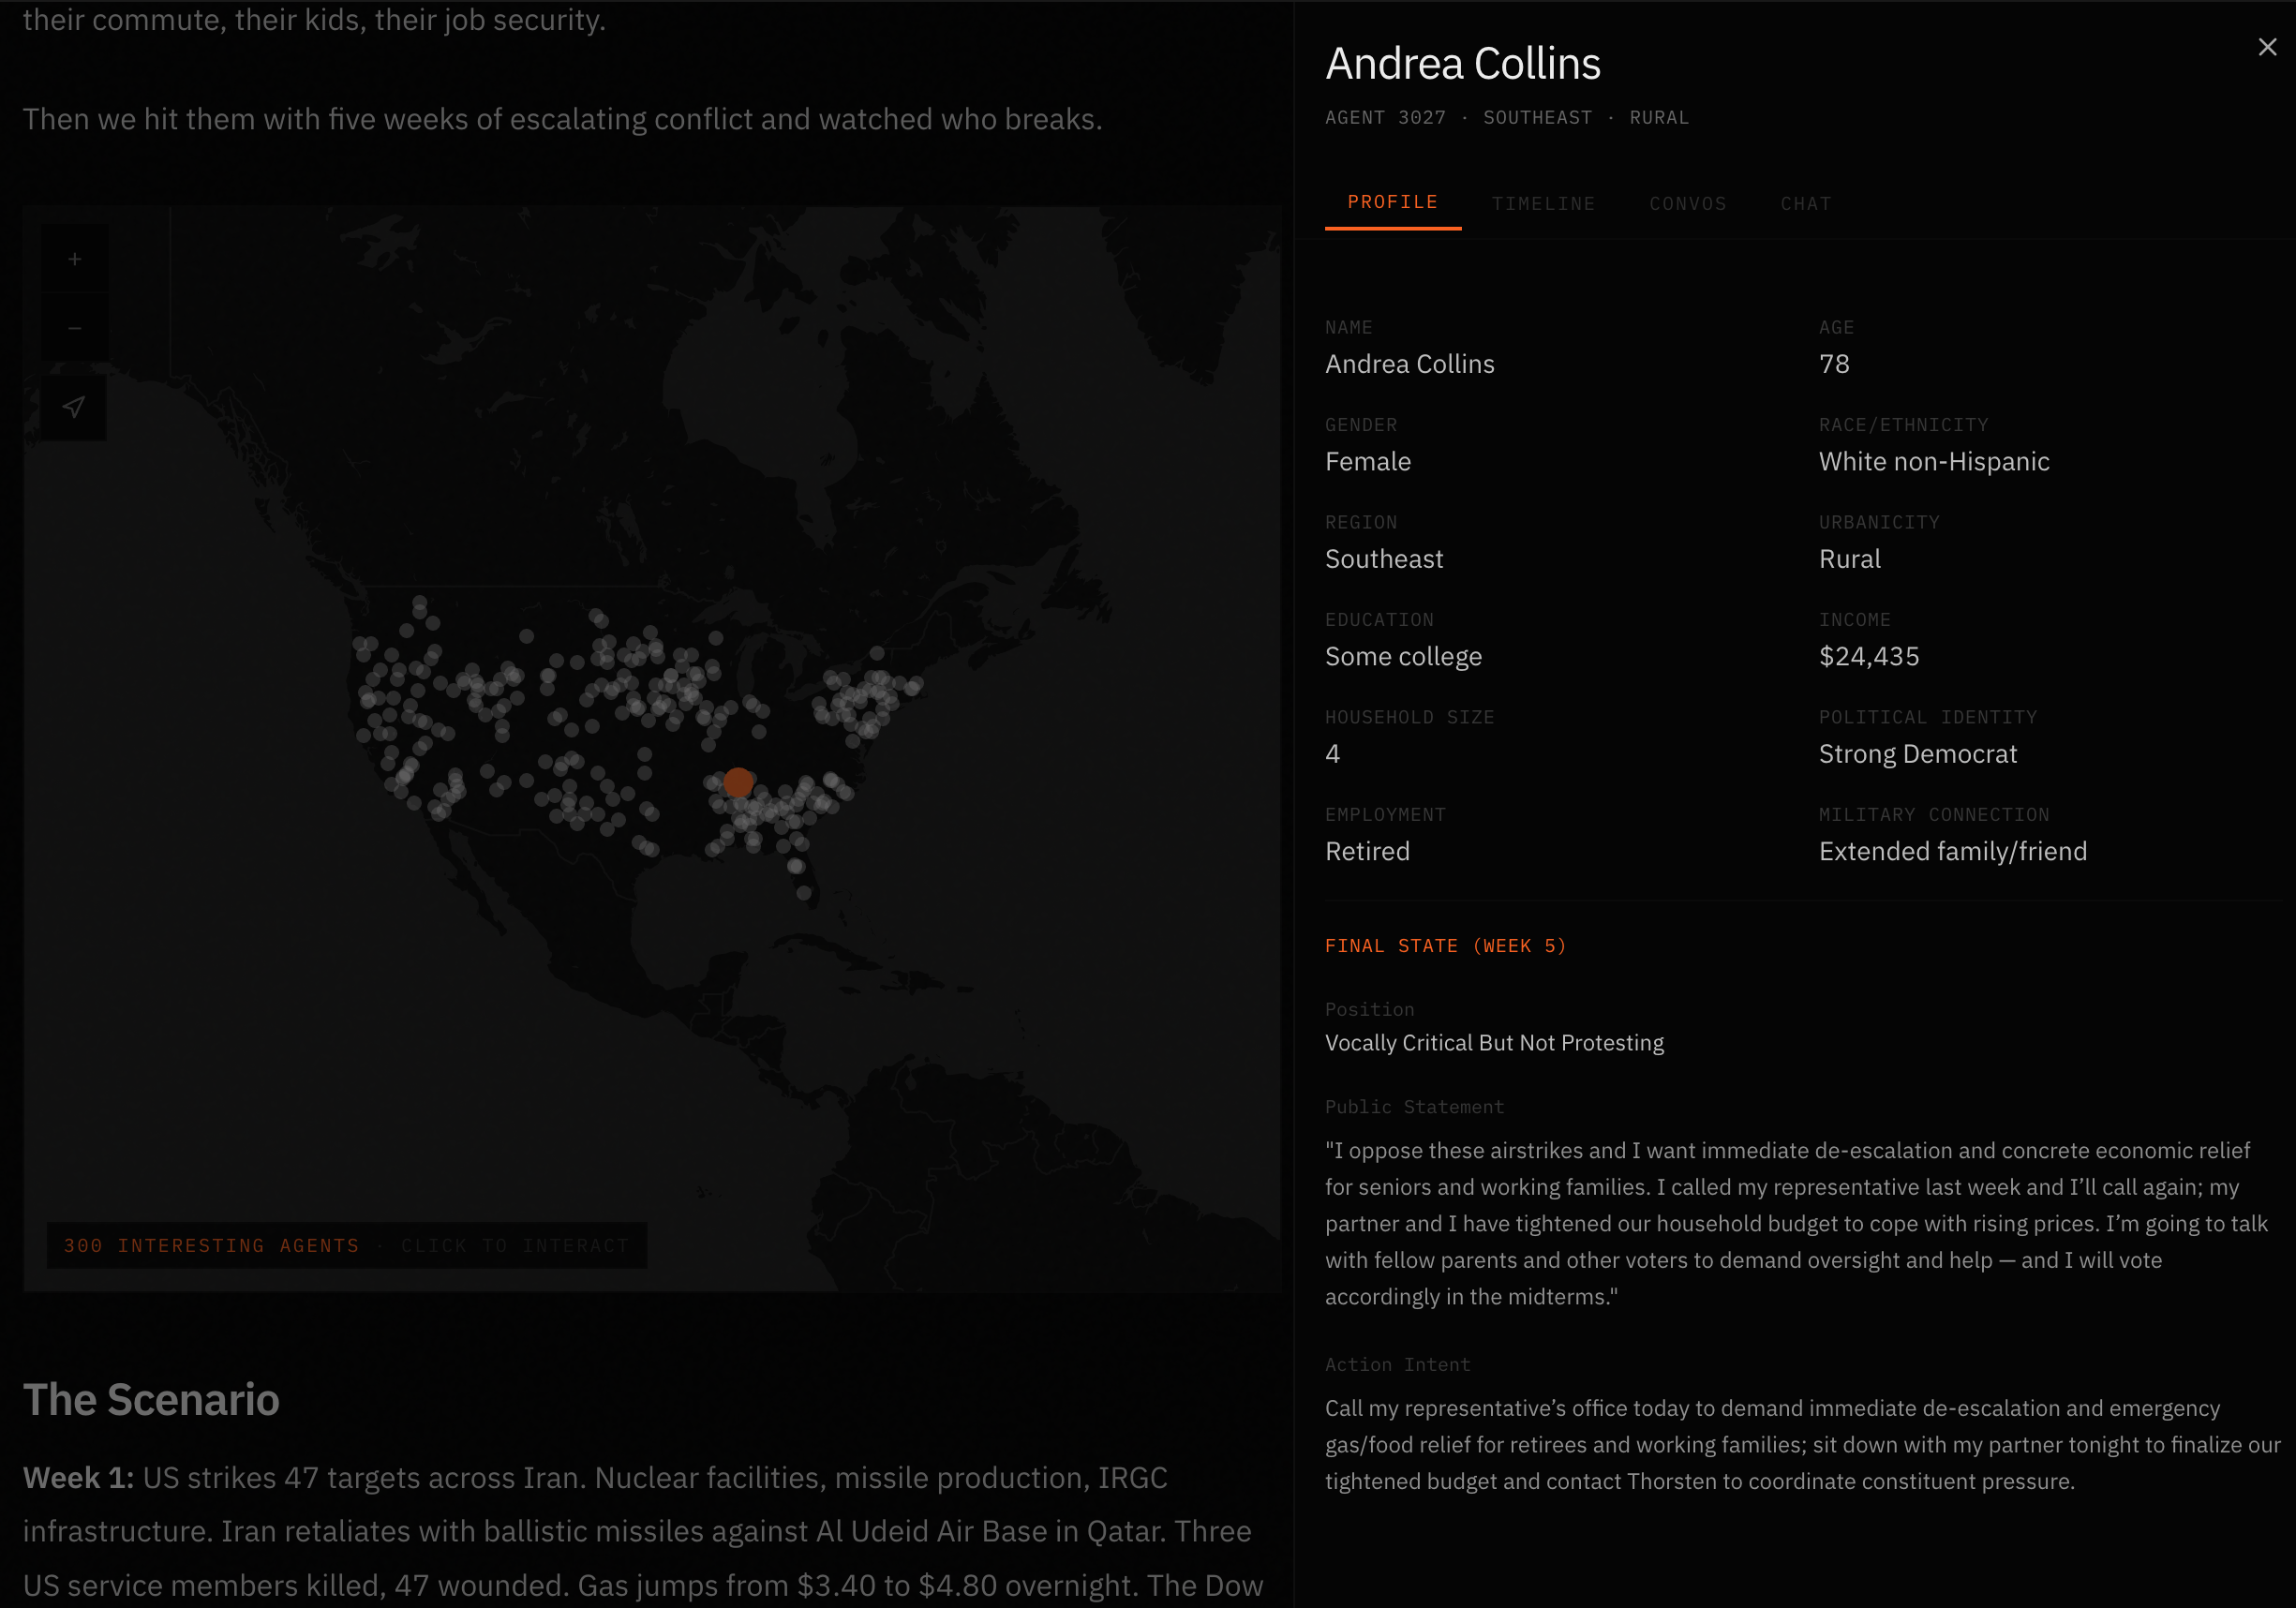Viewport: 2296px width, 1608px height.
Task: Click the FINAL STATE (WEEK 5) heading
Action: pyautogui.click(x=1446, y=945)
